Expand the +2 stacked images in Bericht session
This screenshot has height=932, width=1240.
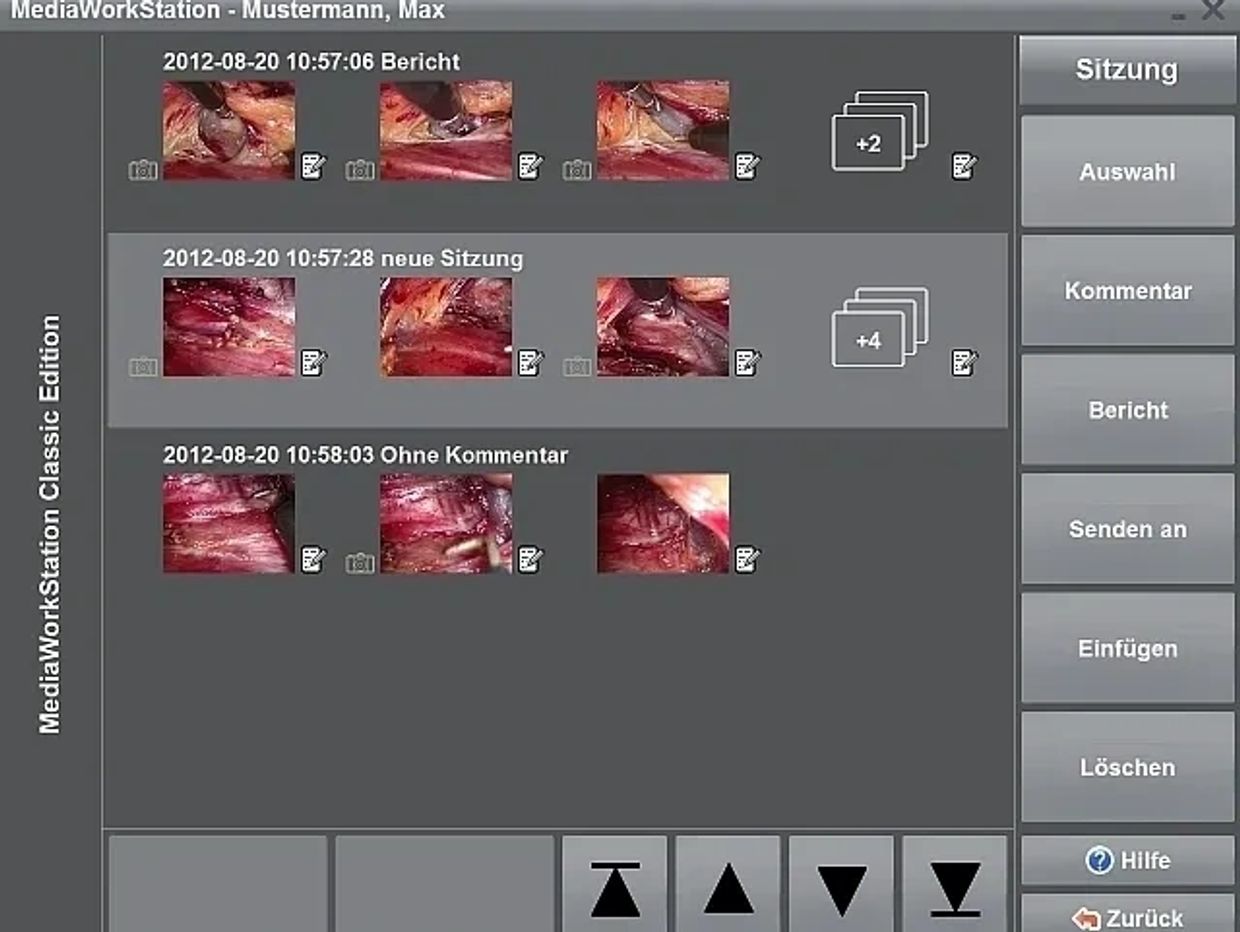tap(879, 132)
